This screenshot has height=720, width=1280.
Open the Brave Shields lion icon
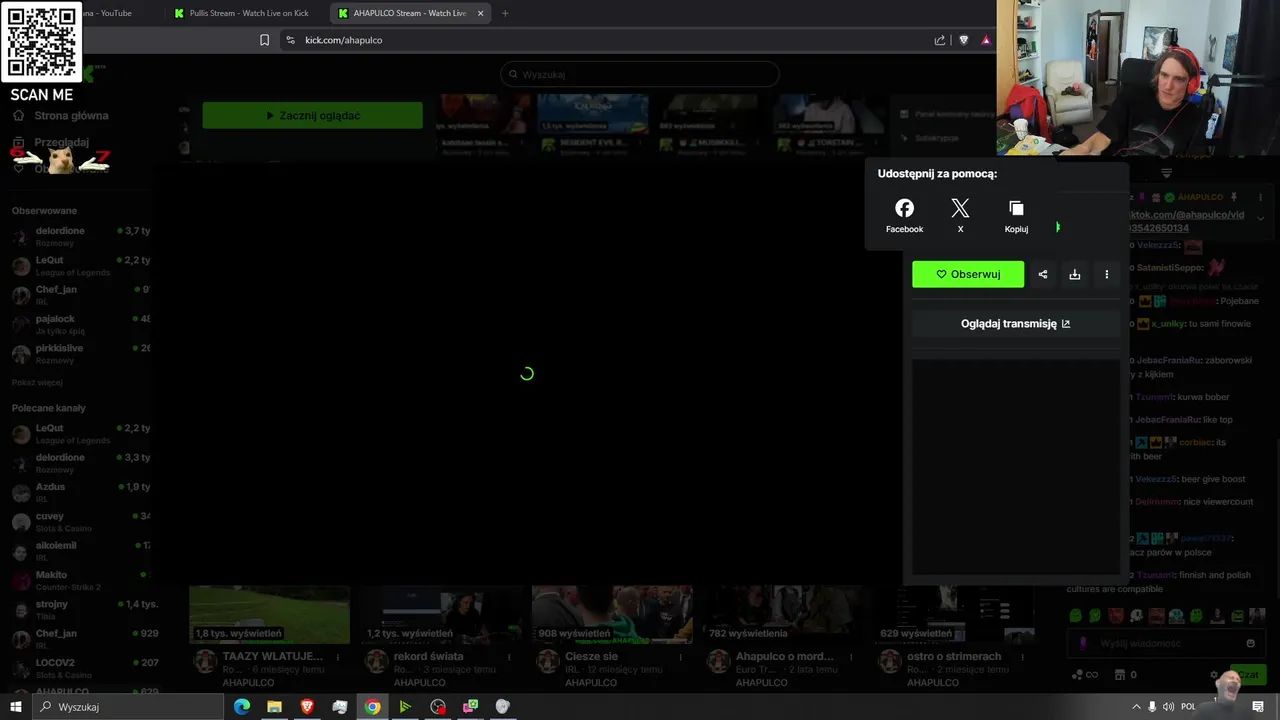964,40
